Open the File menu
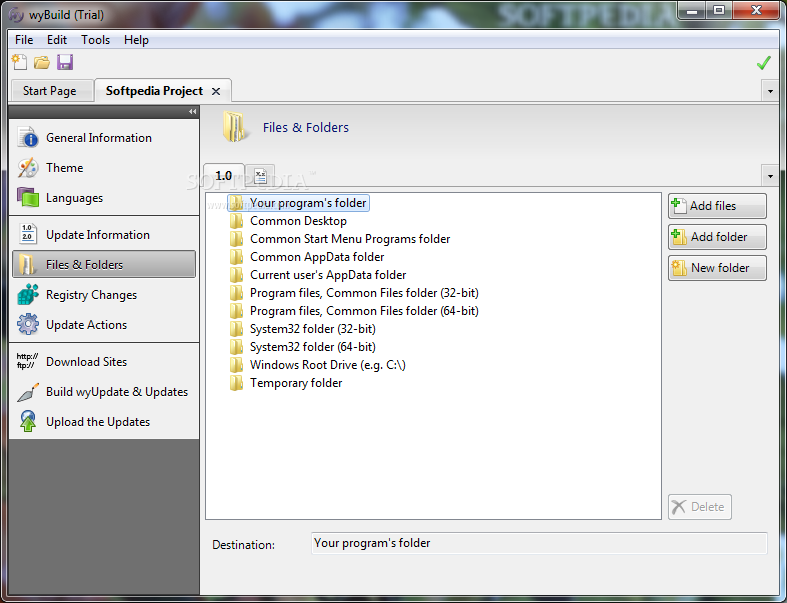The width and height of the screenshot is (787, 603). [x=24, y=40]
